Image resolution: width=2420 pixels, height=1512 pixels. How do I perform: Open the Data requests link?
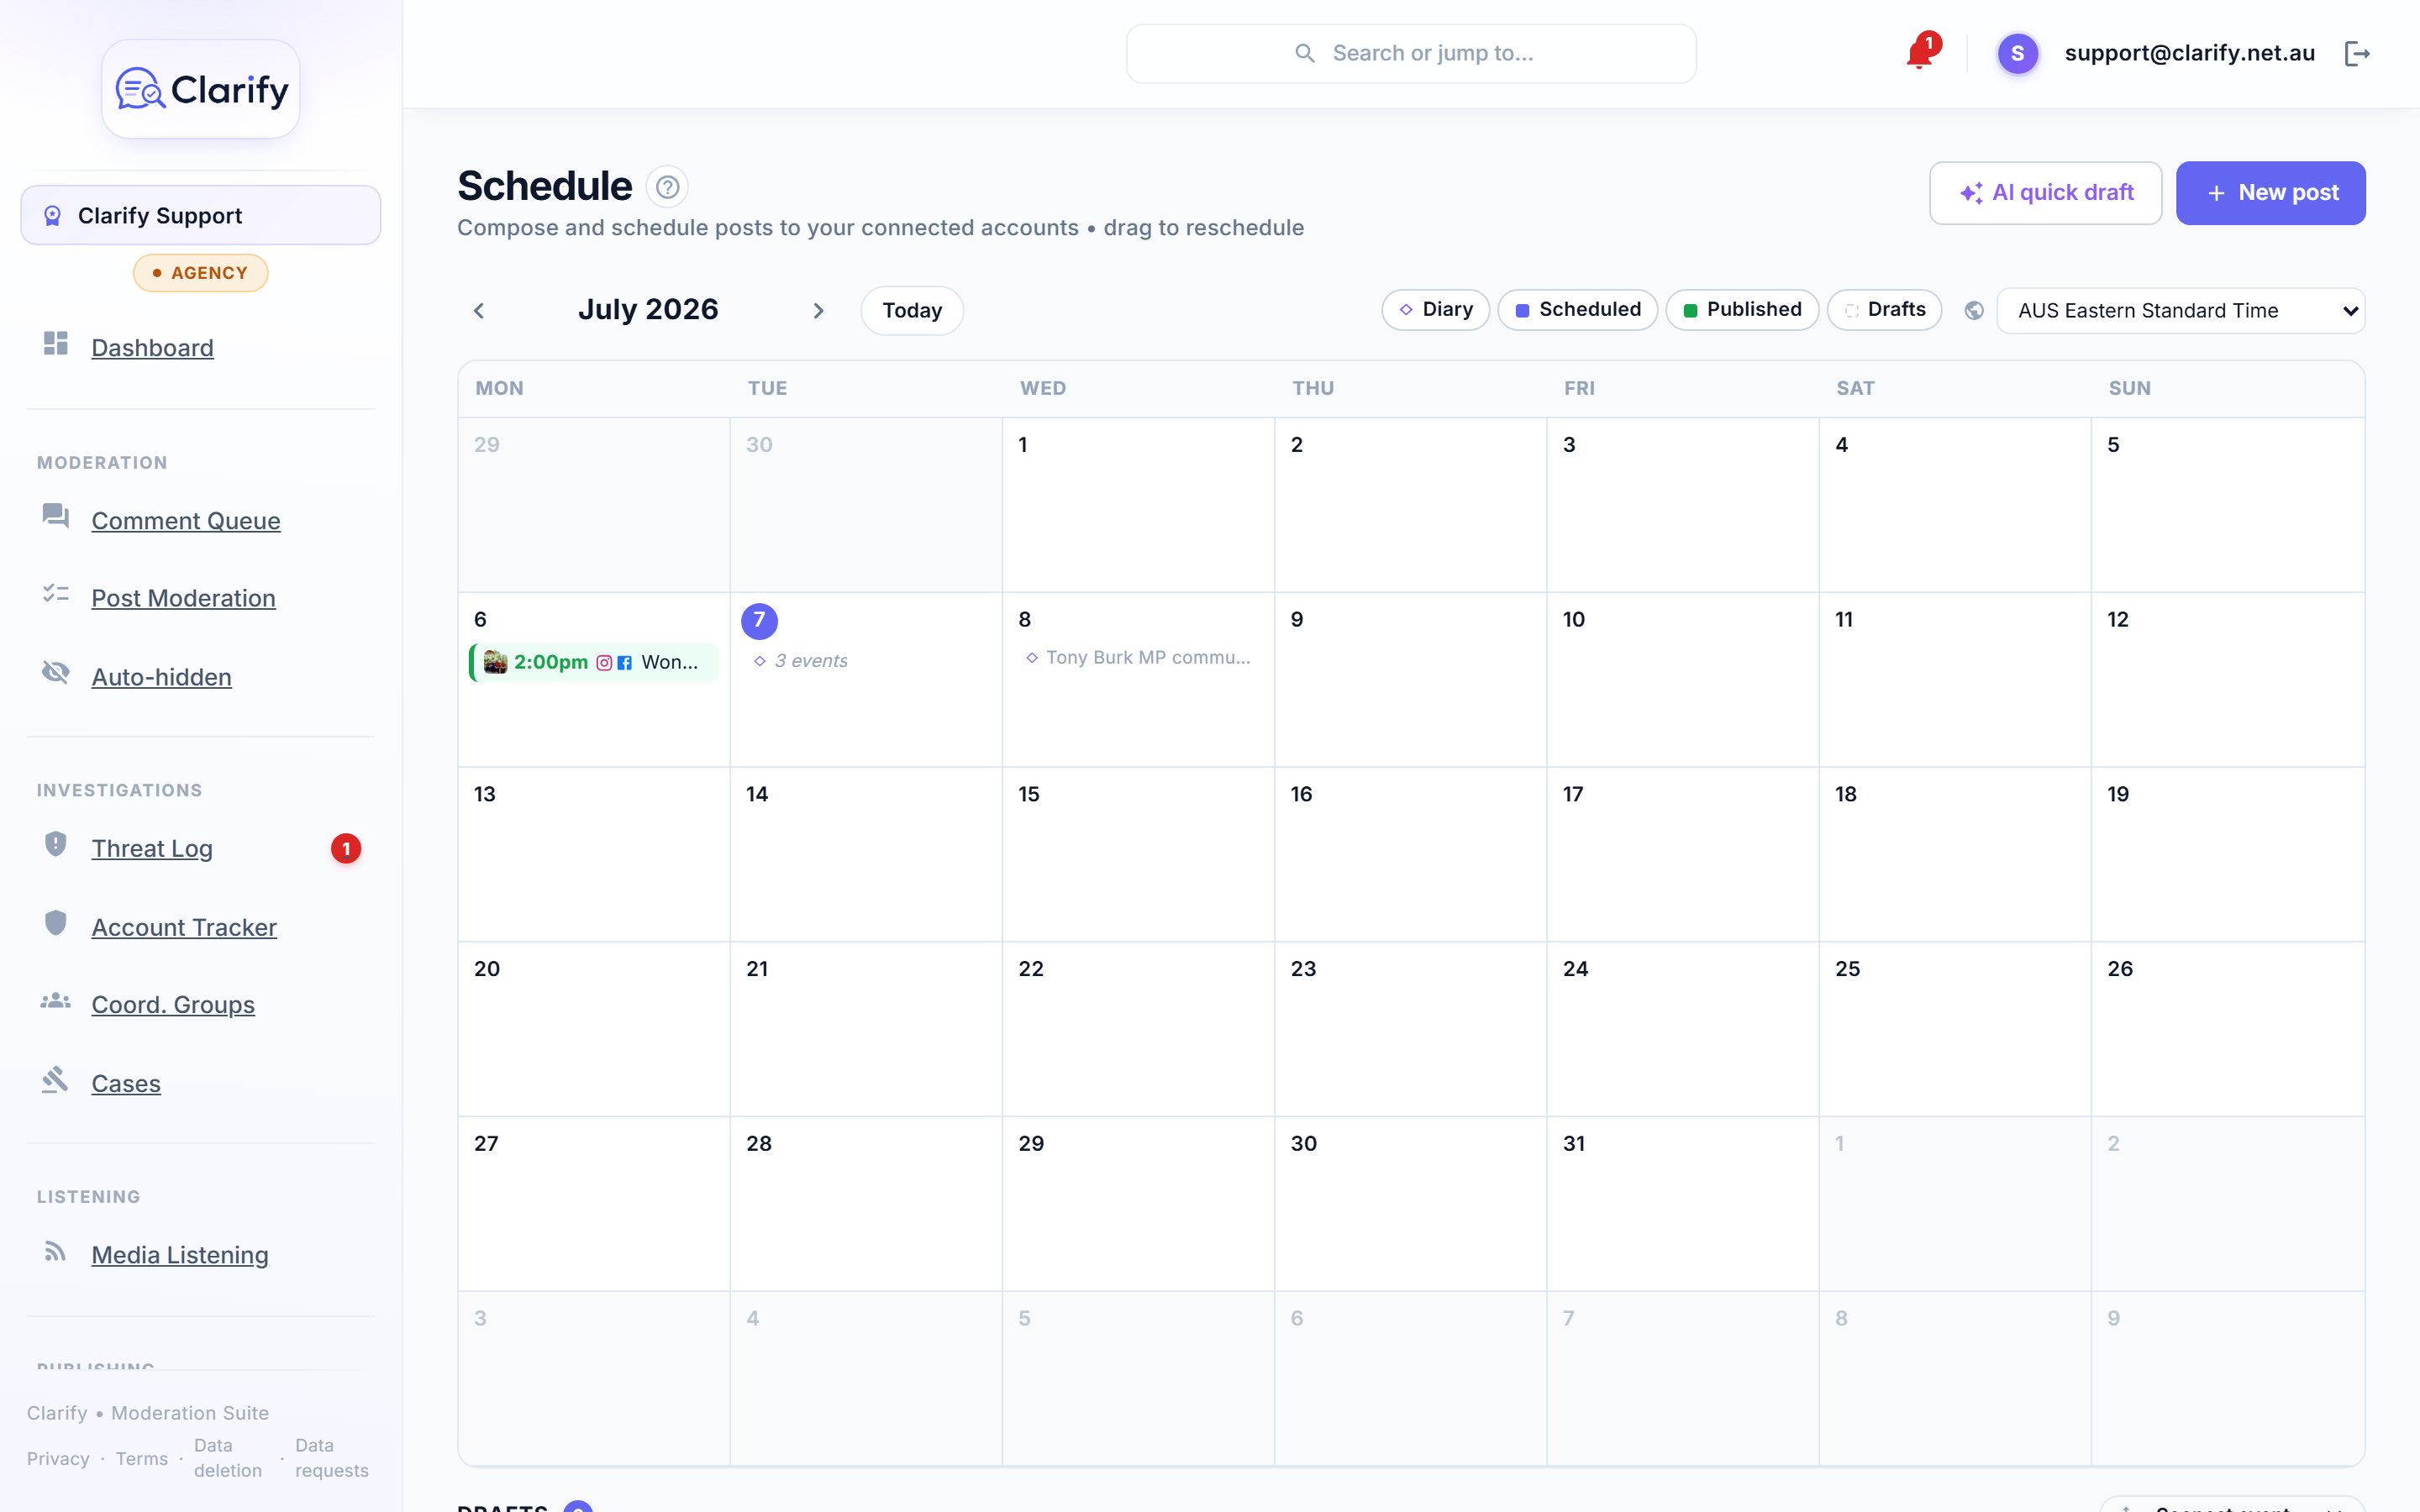[x=332, y=1458]
